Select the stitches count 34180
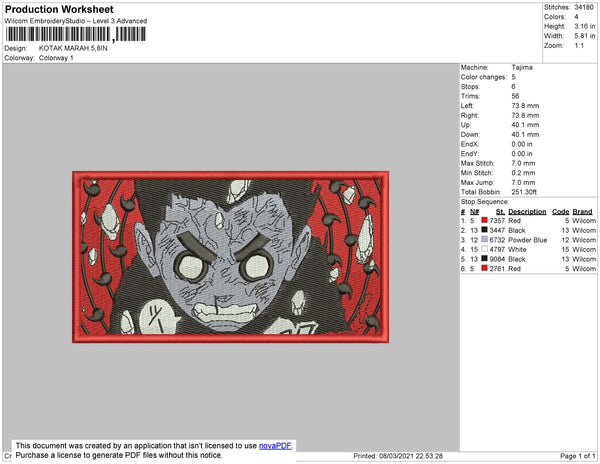Viewport: 600px width, 464px height. [x=584, y=7]
